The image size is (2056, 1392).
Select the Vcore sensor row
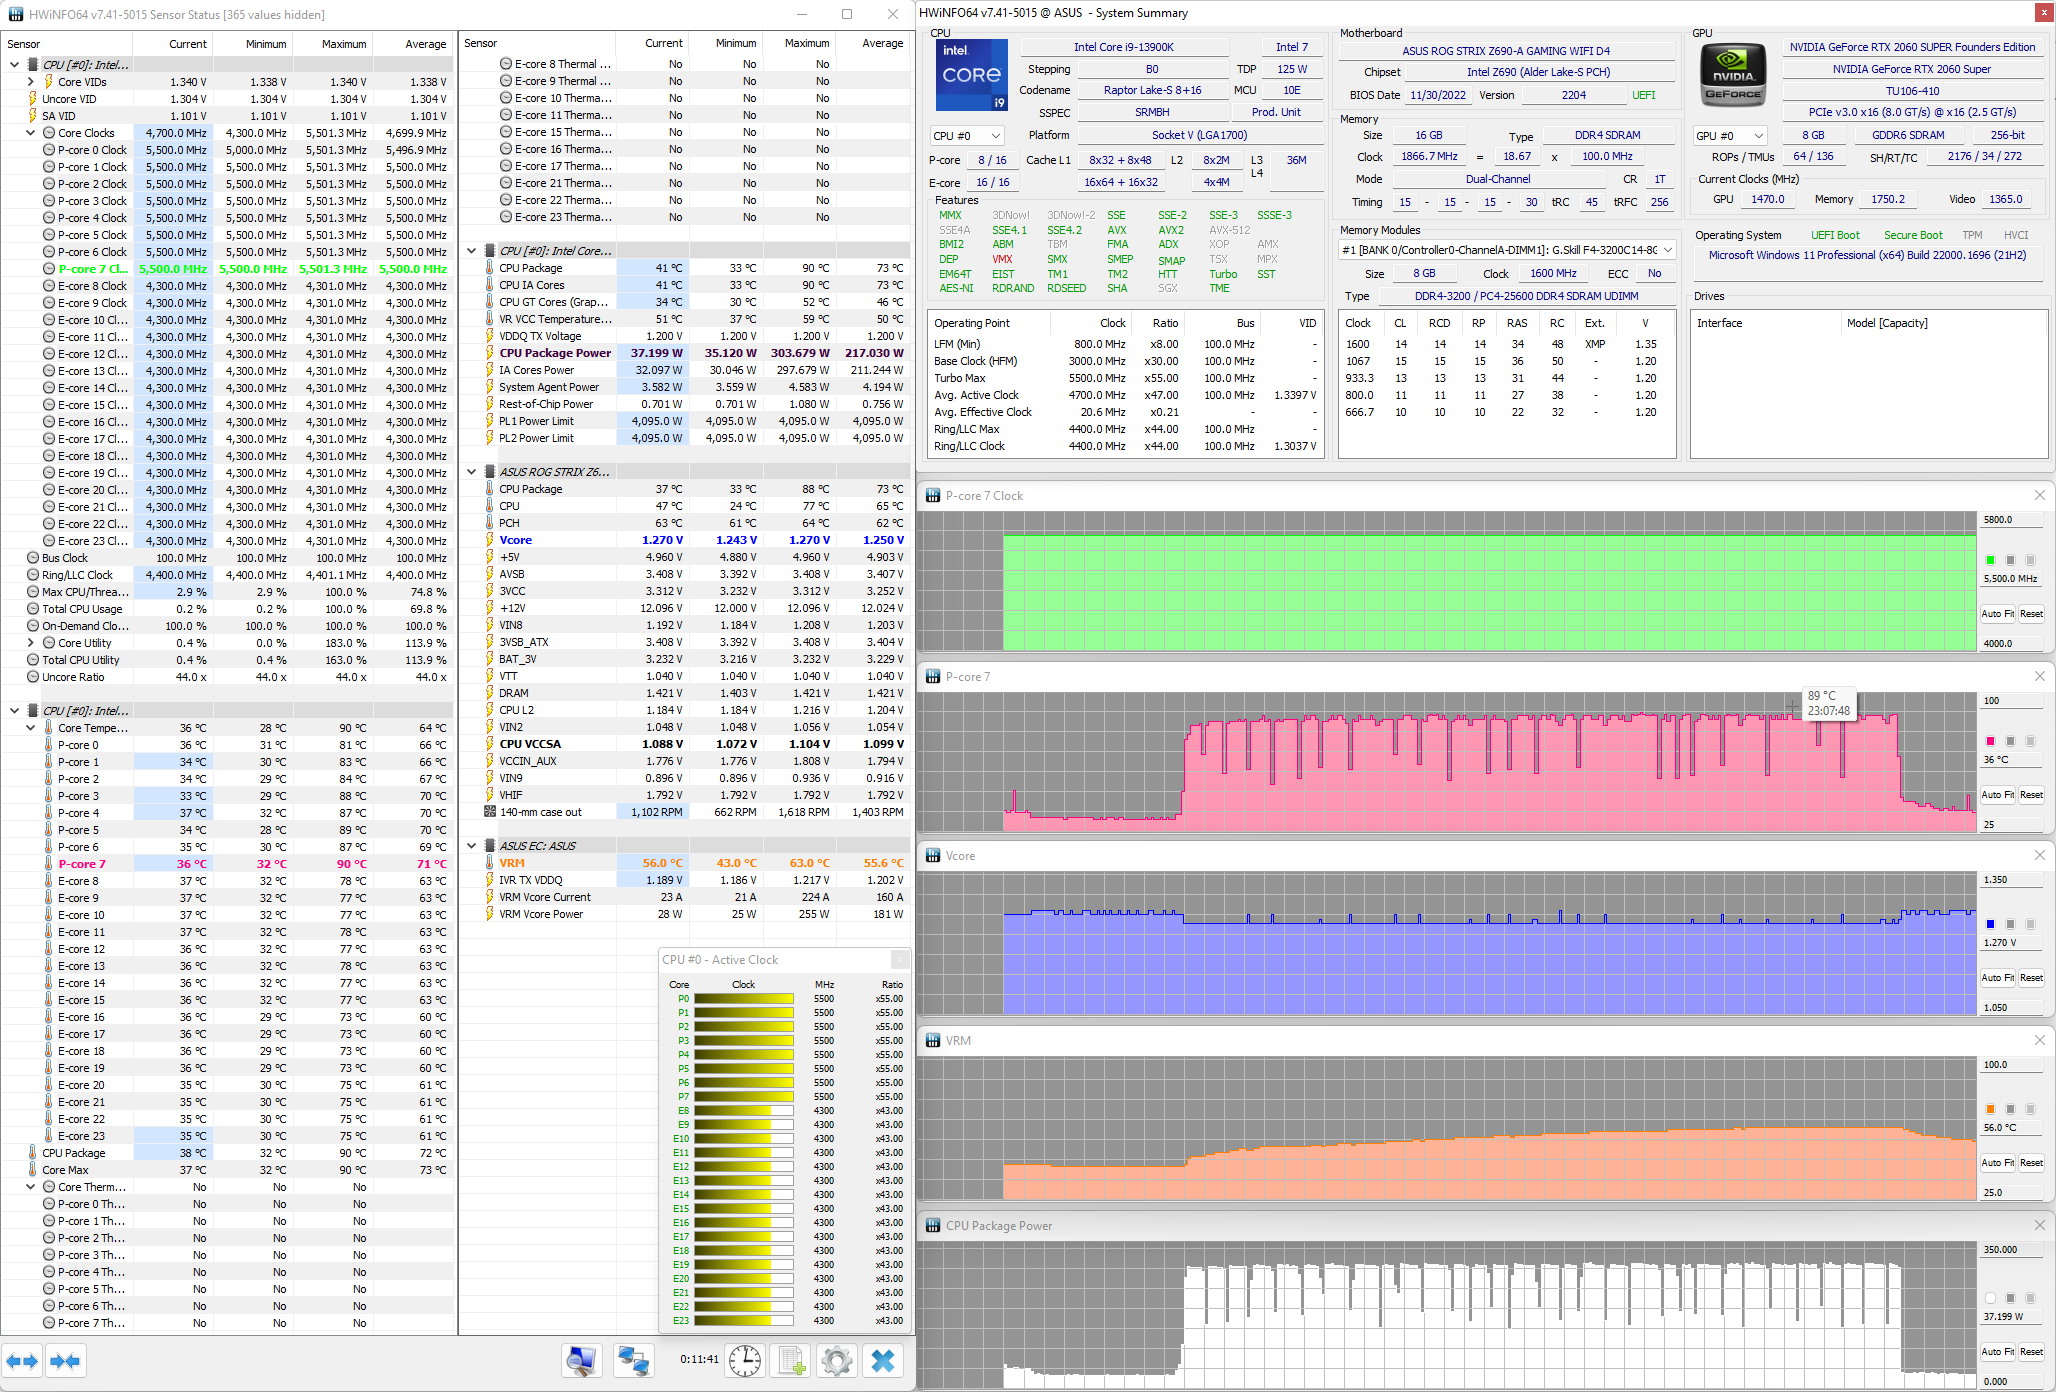tap(516, 540)
